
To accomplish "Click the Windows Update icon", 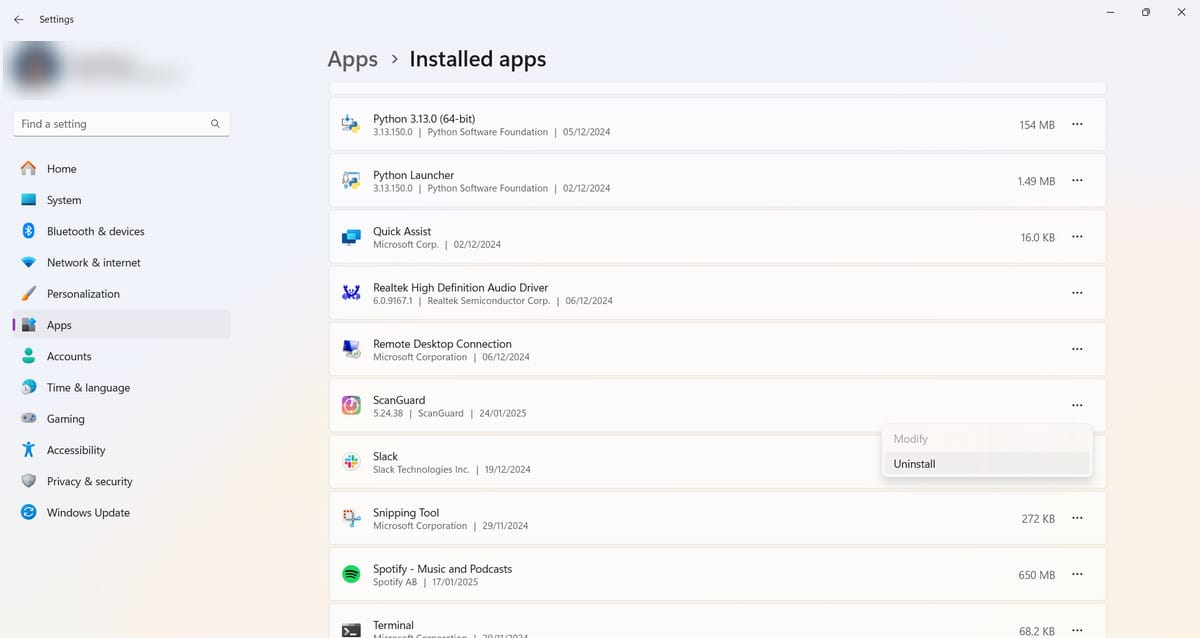I will point(29,512).
